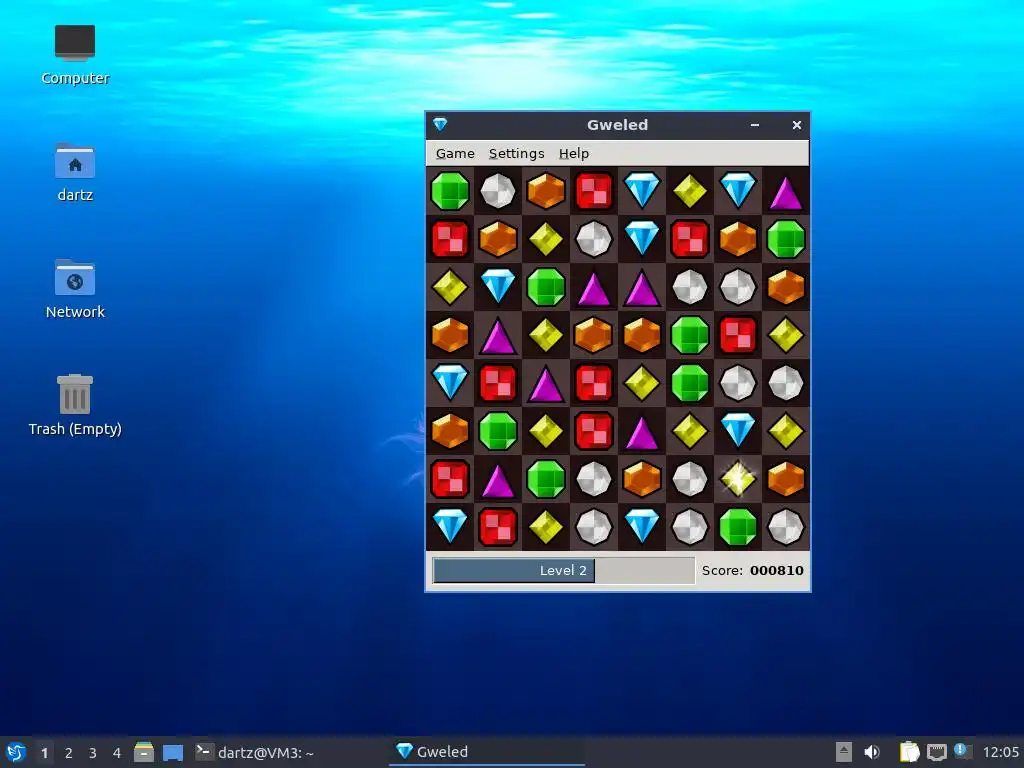Open the Trash (Empty) icon

[75, 405]
